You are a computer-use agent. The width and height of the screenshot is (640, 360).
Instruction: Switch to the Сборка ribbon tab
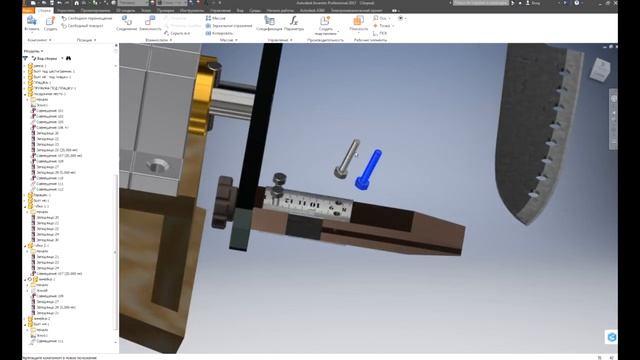tap(44, 10)
